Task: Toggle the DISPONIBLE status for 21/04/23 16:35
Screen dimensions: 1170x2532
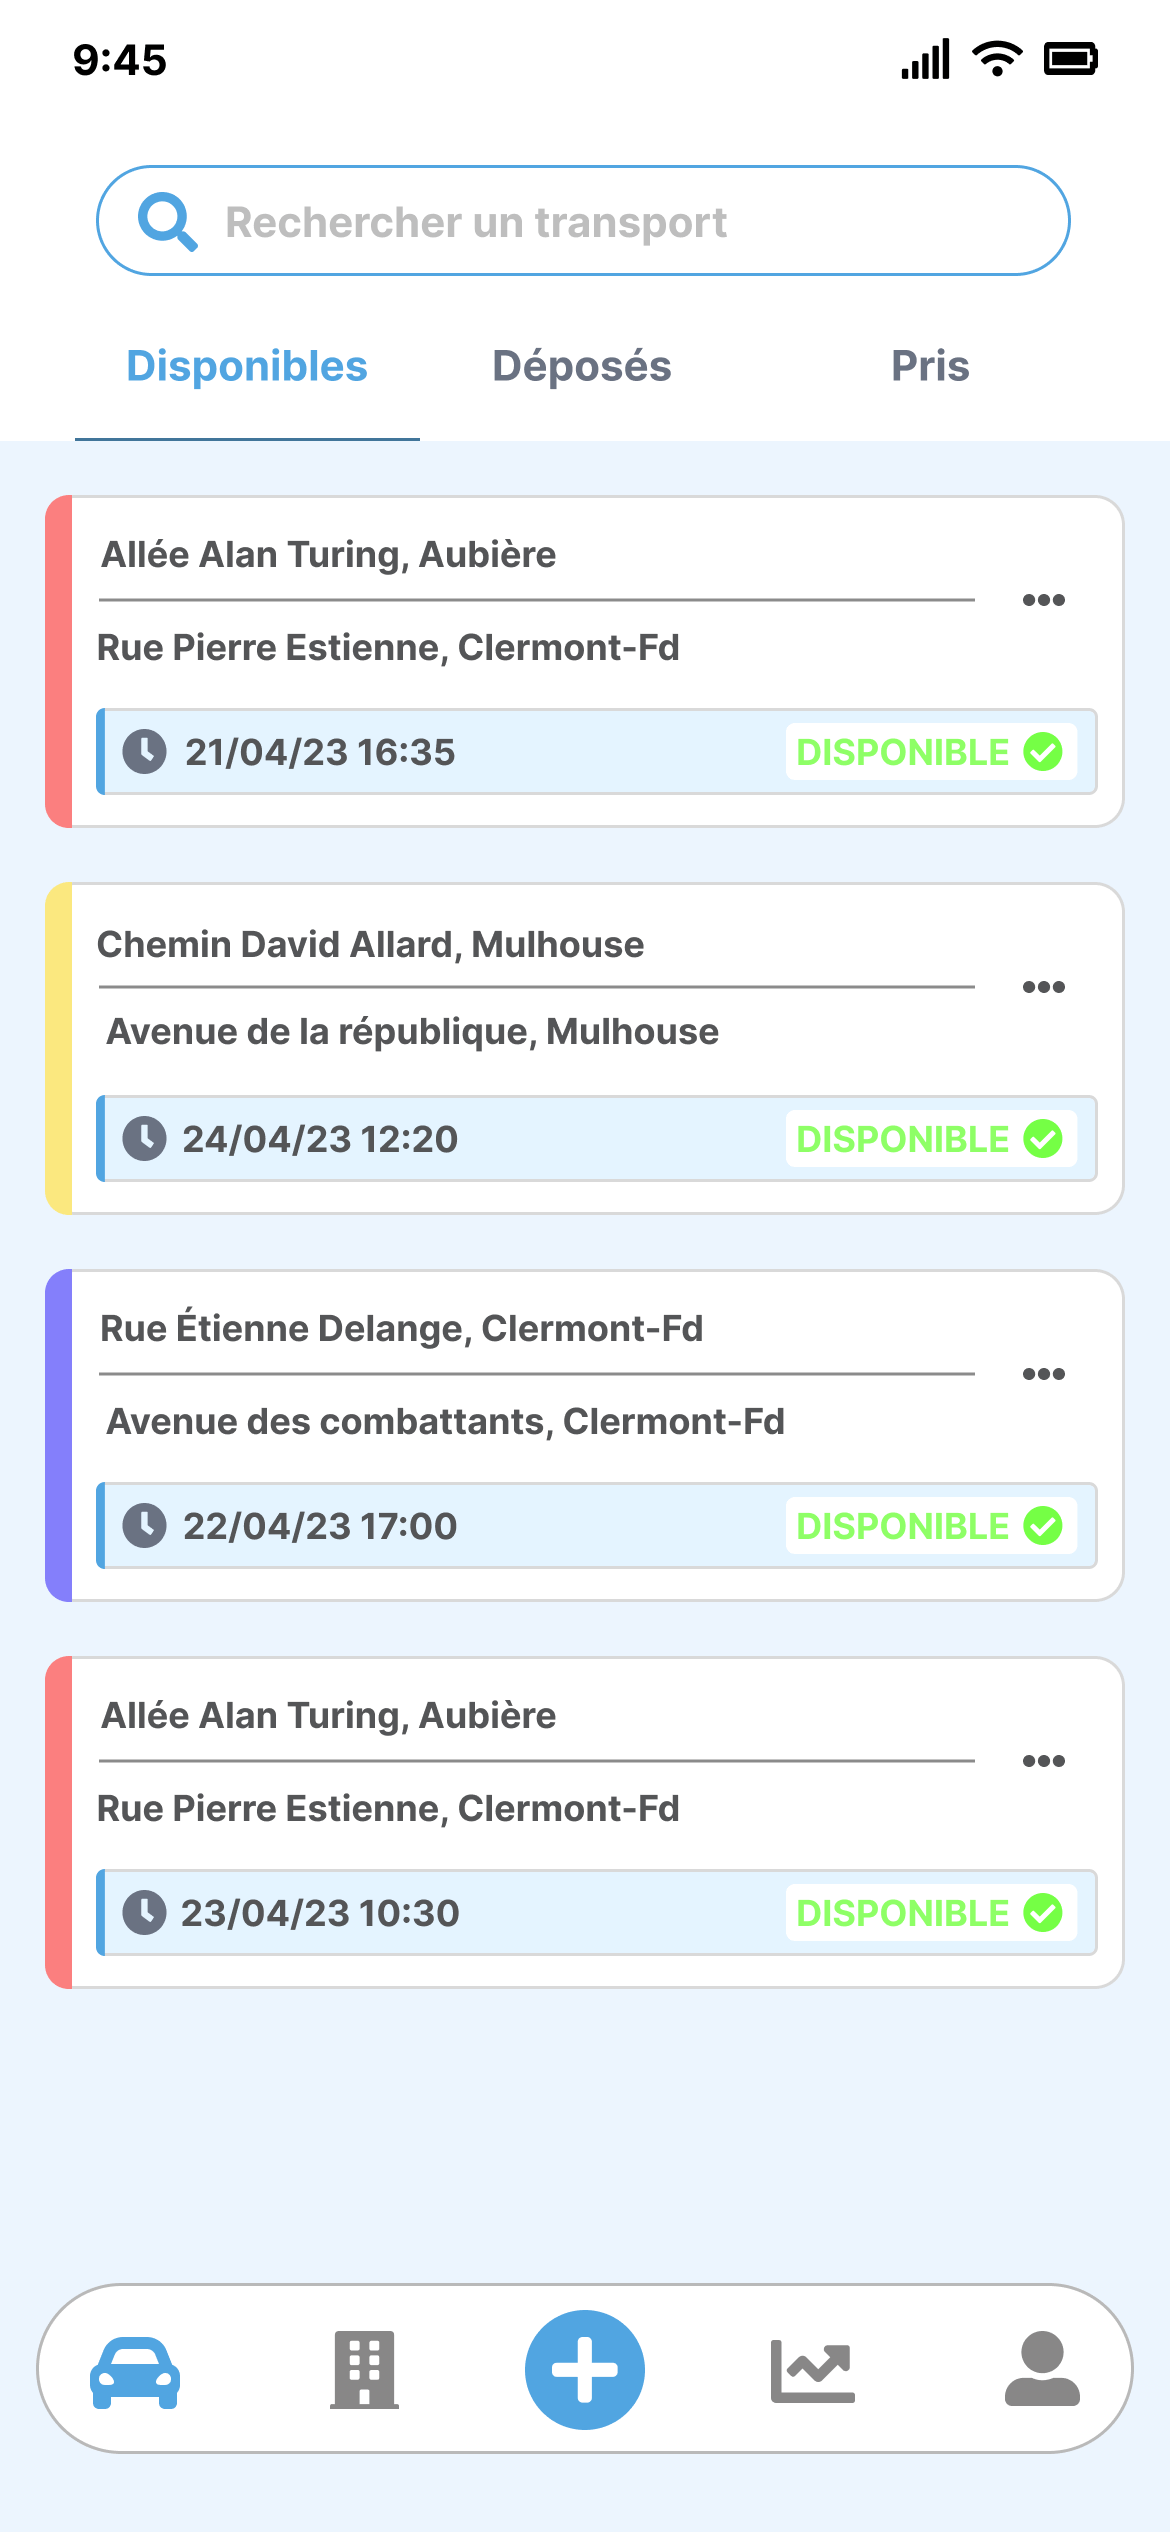Action: (930, 752)
